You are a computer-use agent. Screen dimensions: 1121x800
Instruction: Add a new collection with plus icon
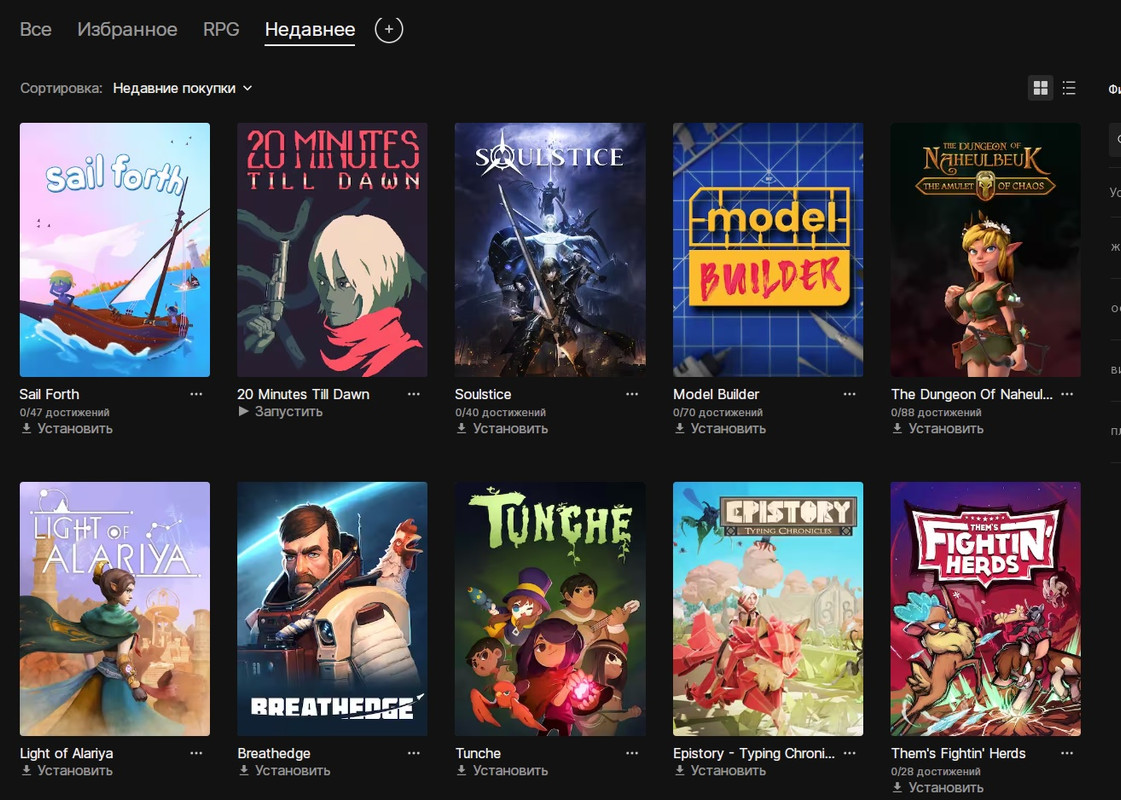click(389, 29)
